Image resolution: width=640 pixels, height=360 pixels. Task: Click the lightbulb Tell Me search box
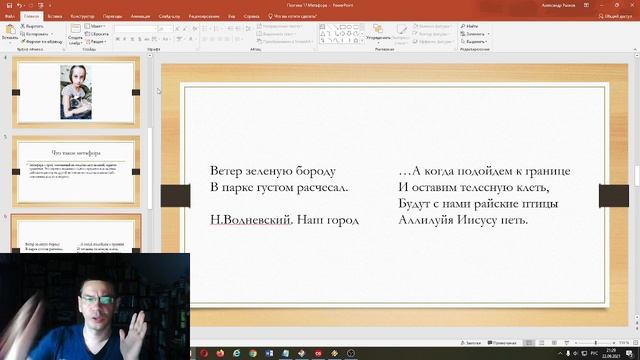292,16
